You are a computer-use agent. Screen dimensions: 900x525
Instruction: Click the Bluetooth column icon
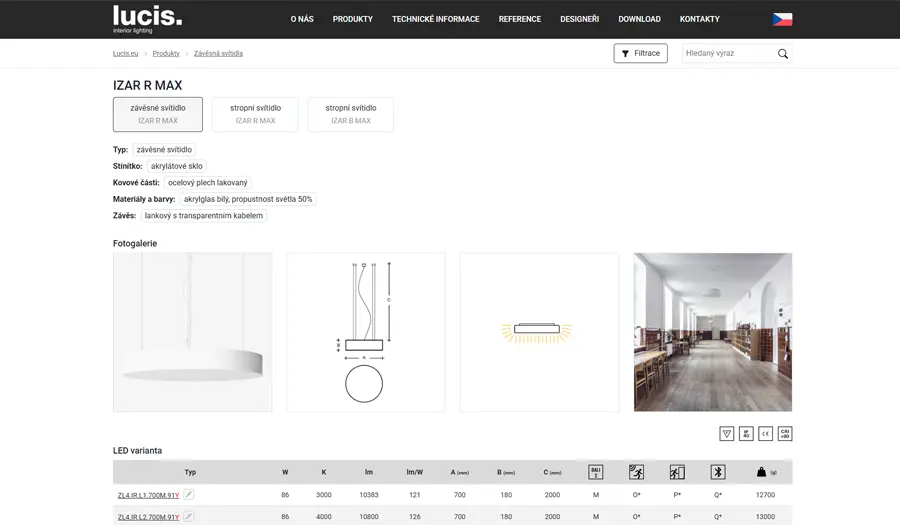(717, 472)
